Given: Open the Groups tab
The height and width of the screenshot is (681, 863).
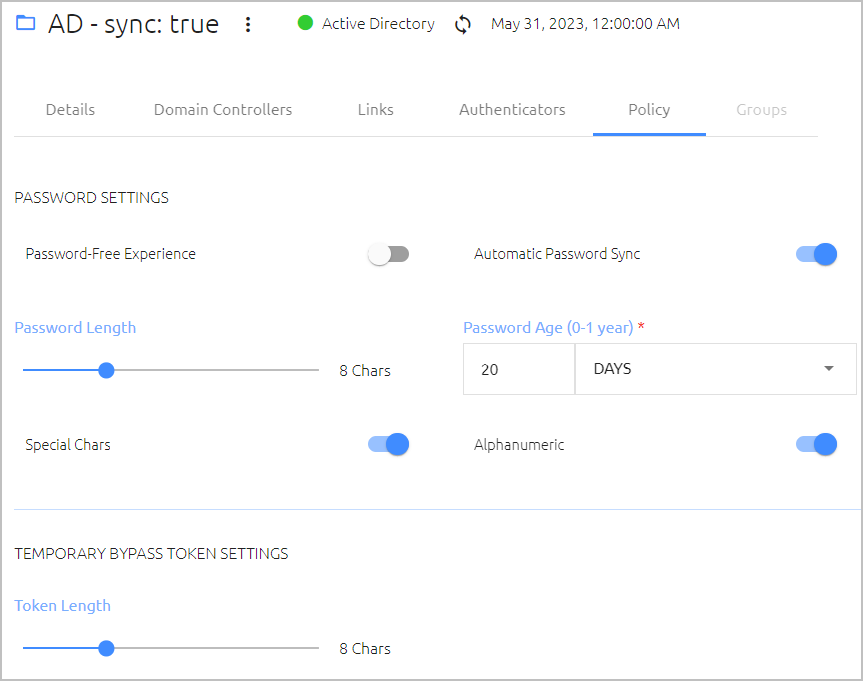Looking at the screenshot, I should 762,110.
